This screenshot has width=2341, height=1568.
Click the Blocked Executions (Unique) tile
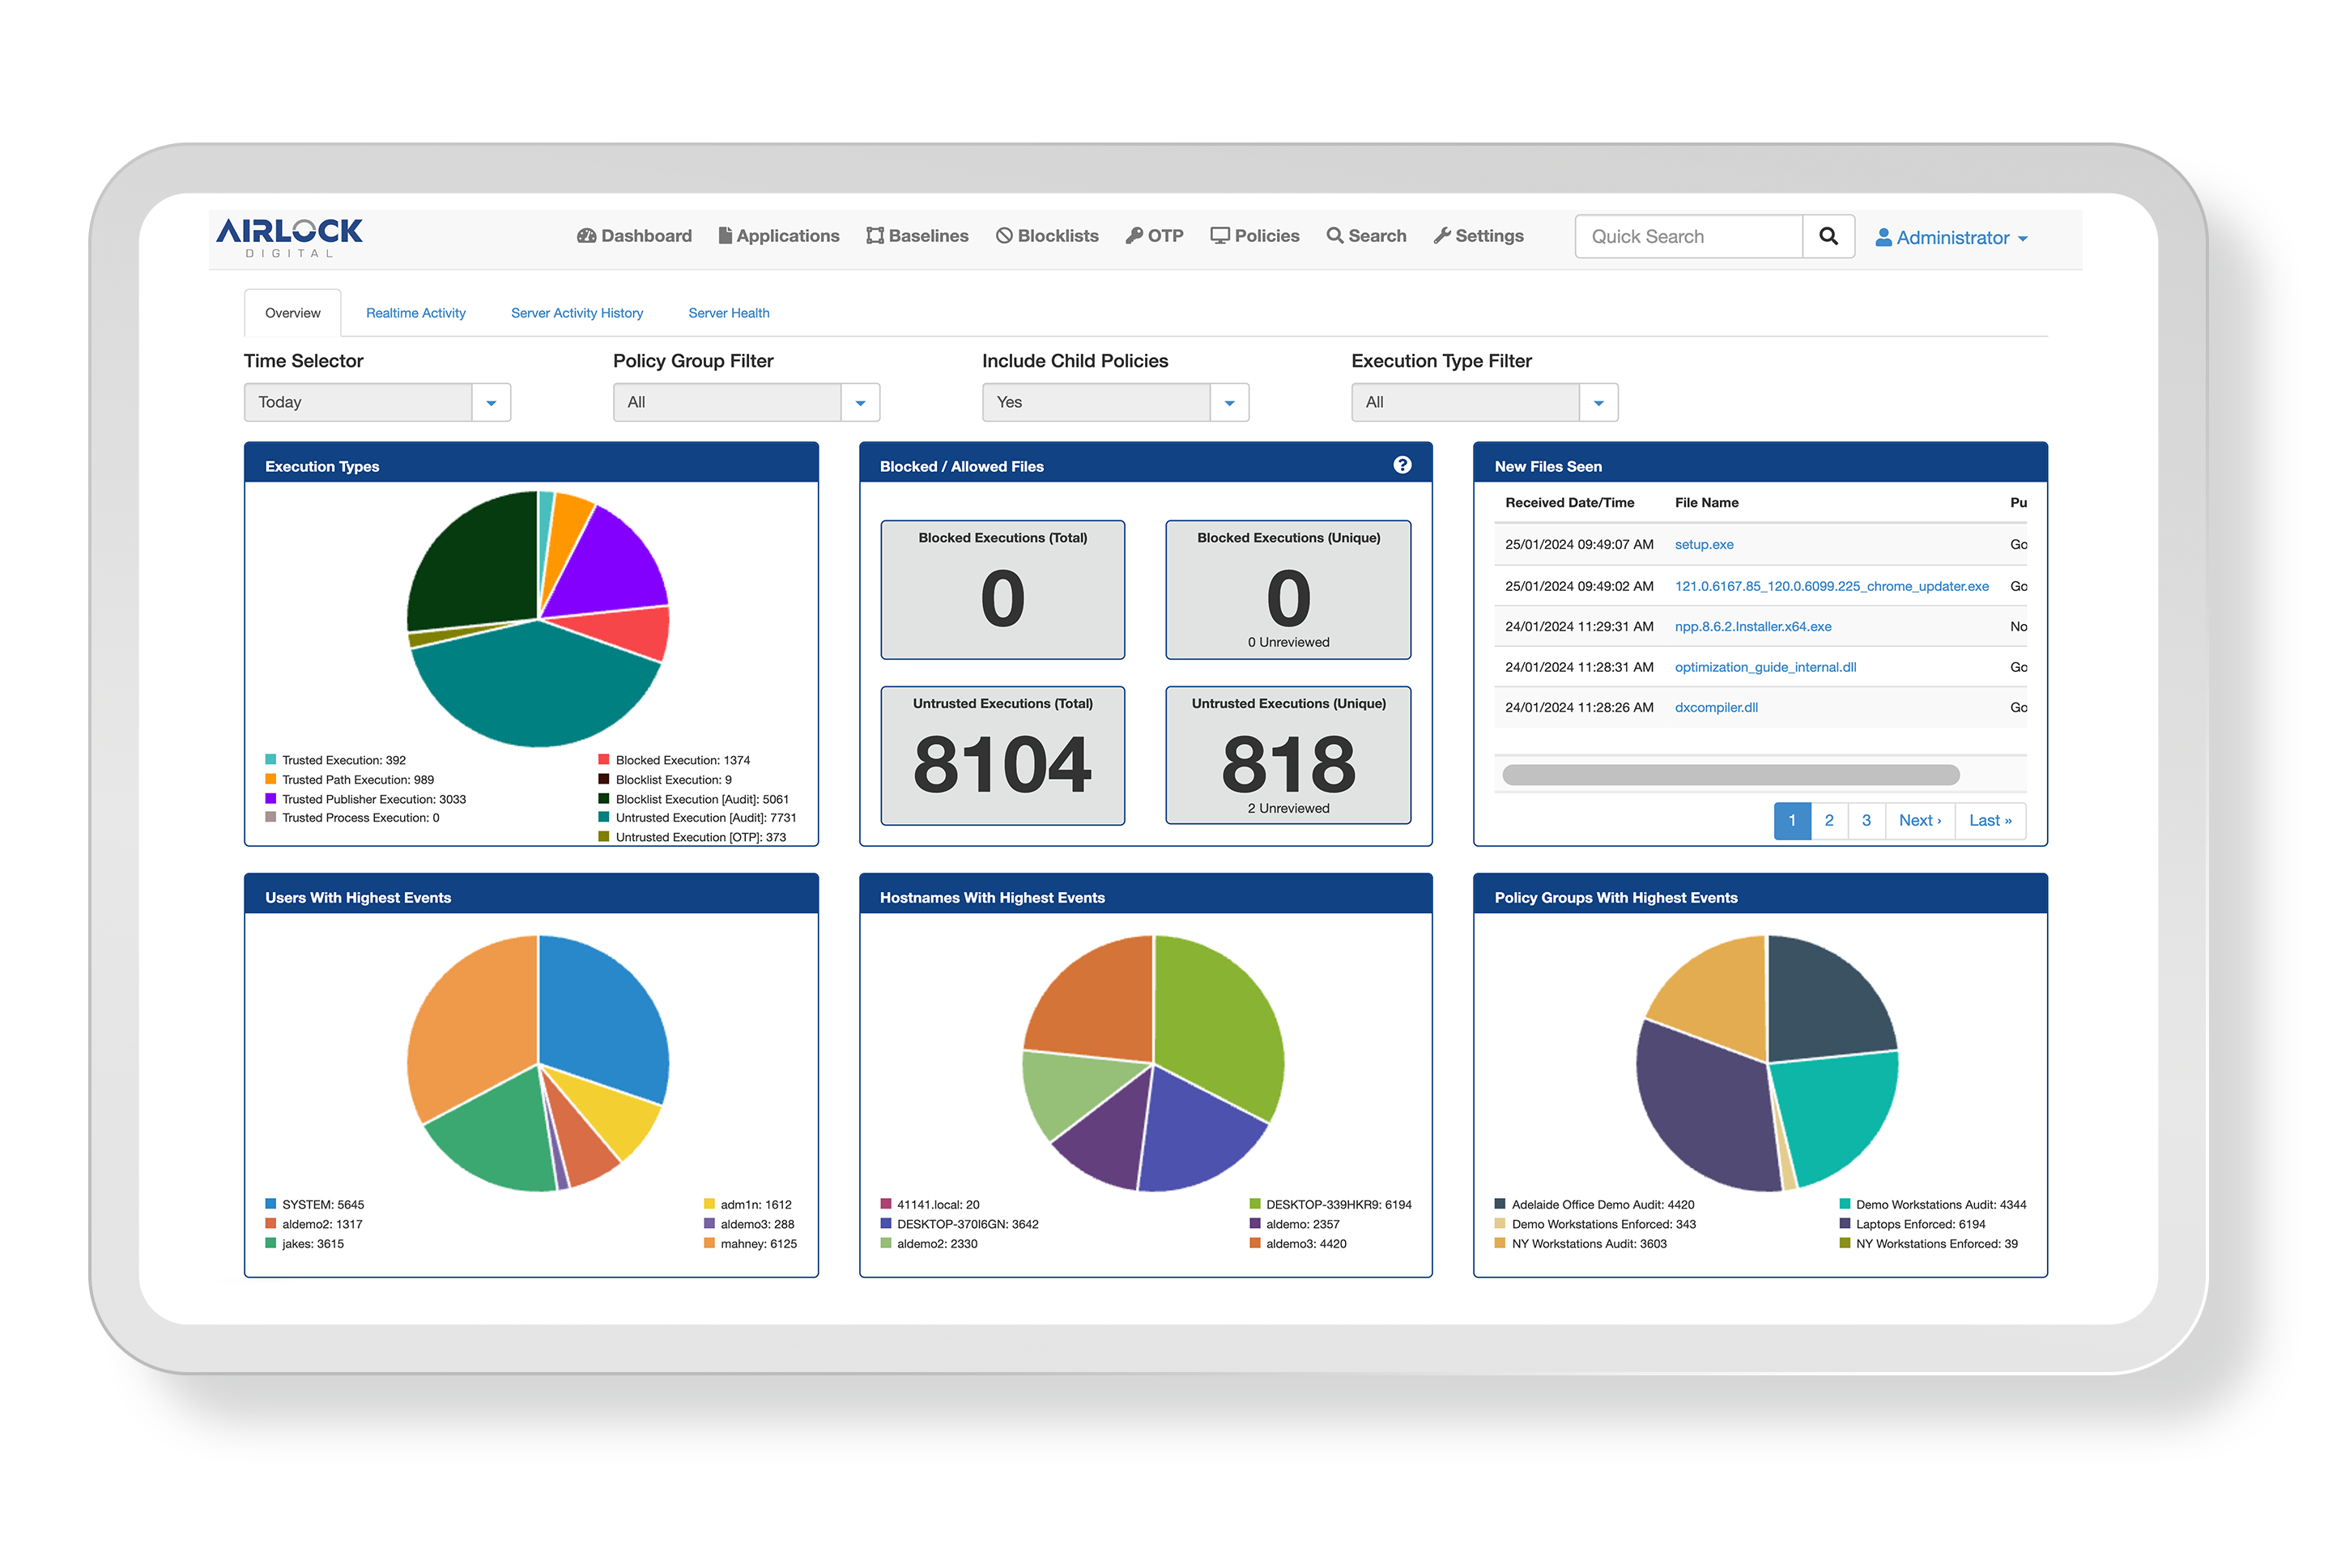pos(1288,589)
